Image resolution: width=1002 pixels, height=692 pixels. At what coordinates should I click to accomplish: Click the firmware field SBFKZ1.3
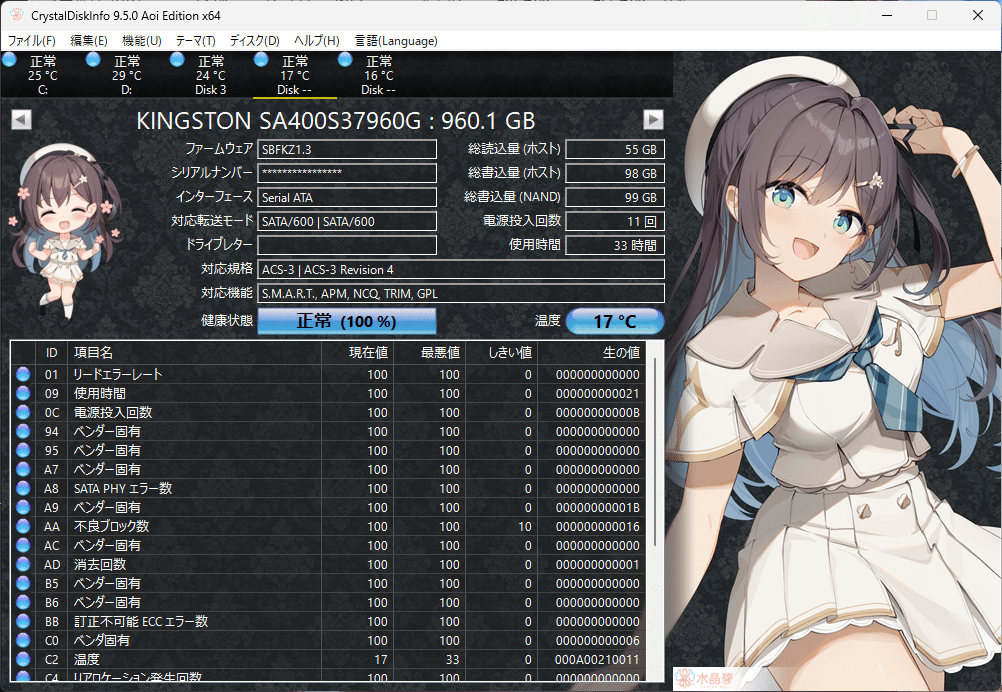tap(347, 150)
